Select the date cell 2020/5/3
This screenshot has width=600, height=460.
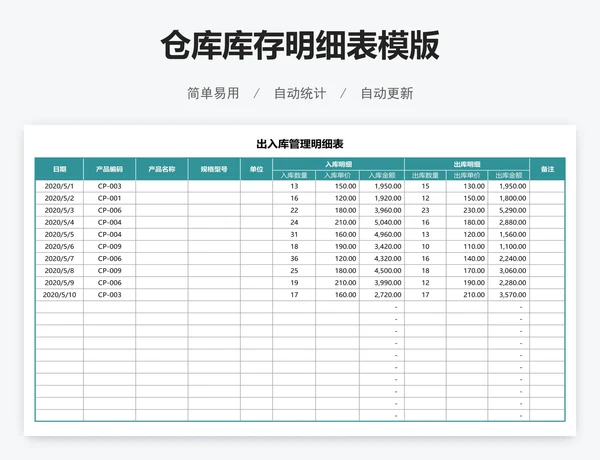(59, 210)
